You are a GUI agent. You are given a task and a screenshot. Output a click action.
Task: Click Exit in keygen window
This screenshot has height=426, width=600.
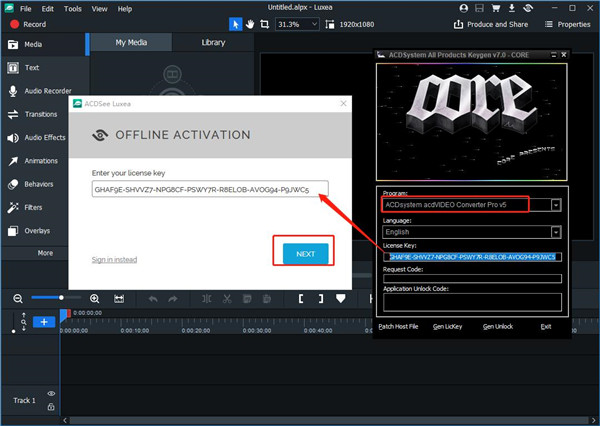point(546,326)
